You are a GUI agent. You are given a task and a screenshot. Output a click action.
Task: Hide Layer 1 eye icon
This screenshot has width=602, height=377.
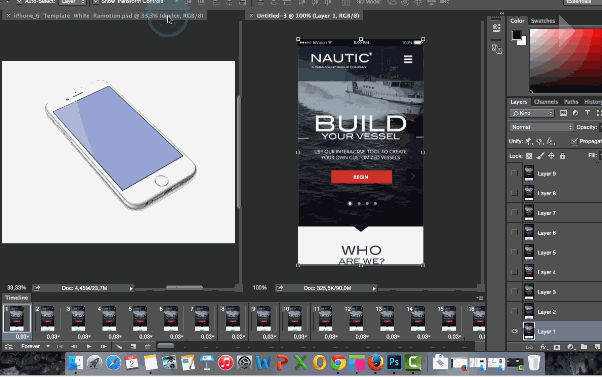click(514, 331)
